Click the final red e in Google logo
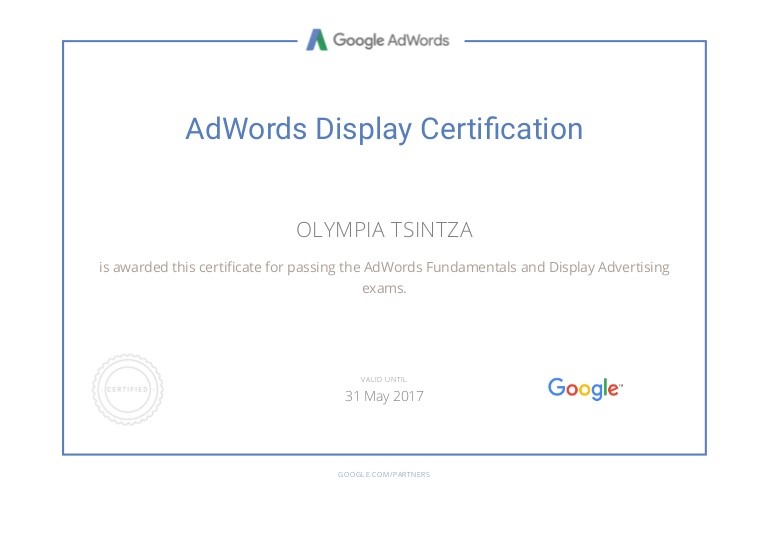 tap(612, 389)
